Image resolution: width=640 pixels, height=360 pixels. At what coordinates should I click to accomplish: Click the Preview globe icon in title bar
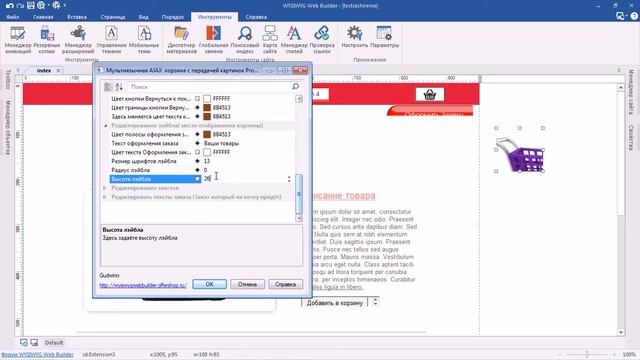(x=41, y=6)
